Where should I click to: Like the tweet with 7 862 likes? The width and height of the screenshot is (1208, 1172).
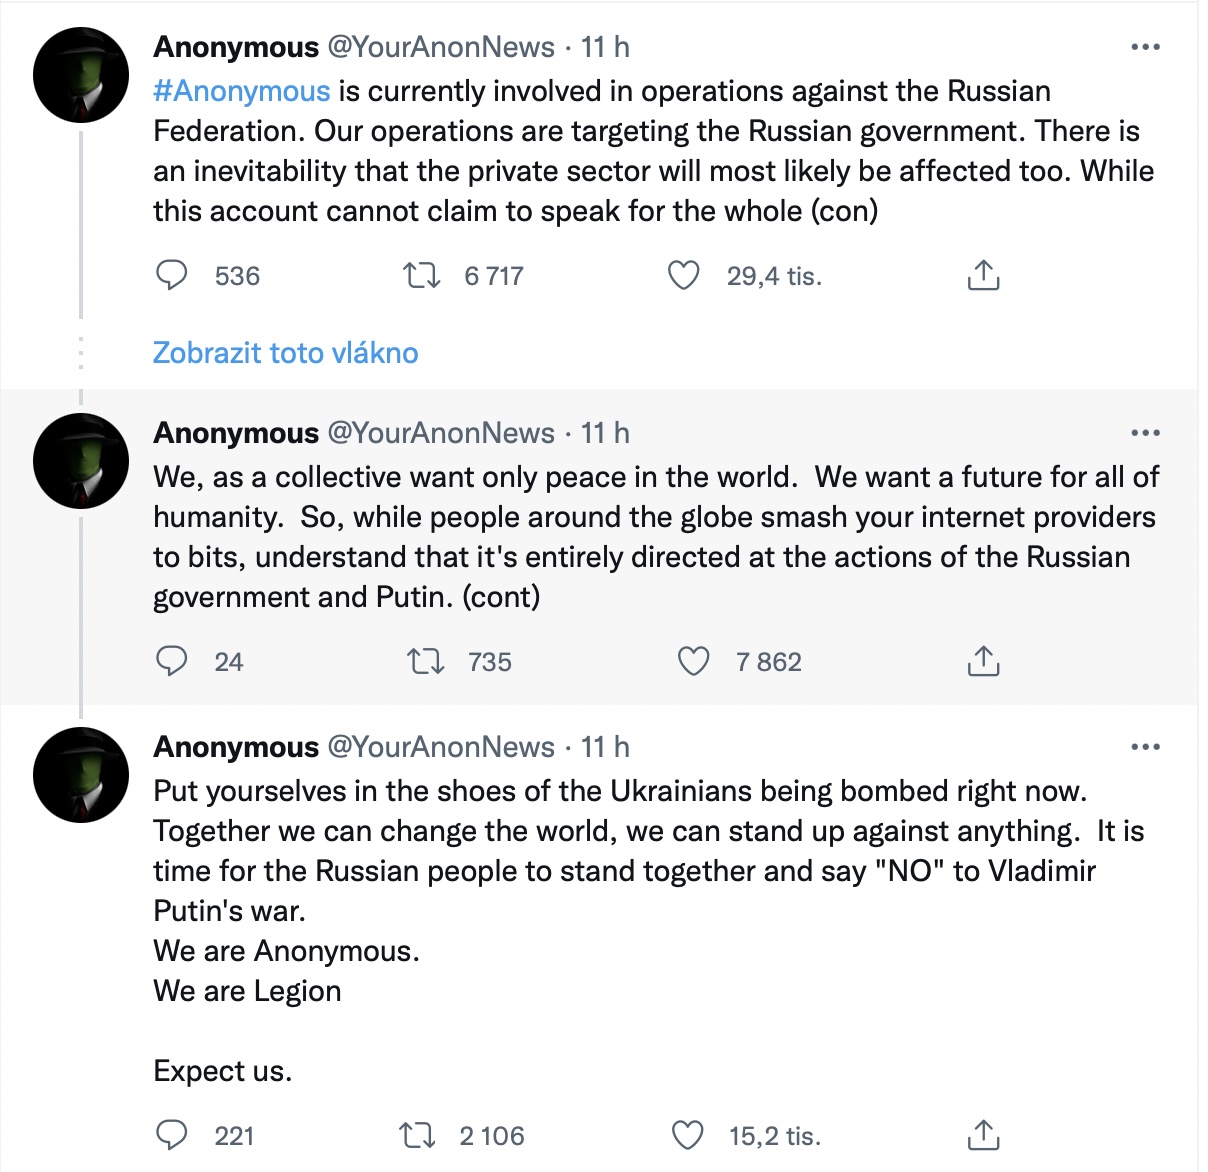[693, 661]
